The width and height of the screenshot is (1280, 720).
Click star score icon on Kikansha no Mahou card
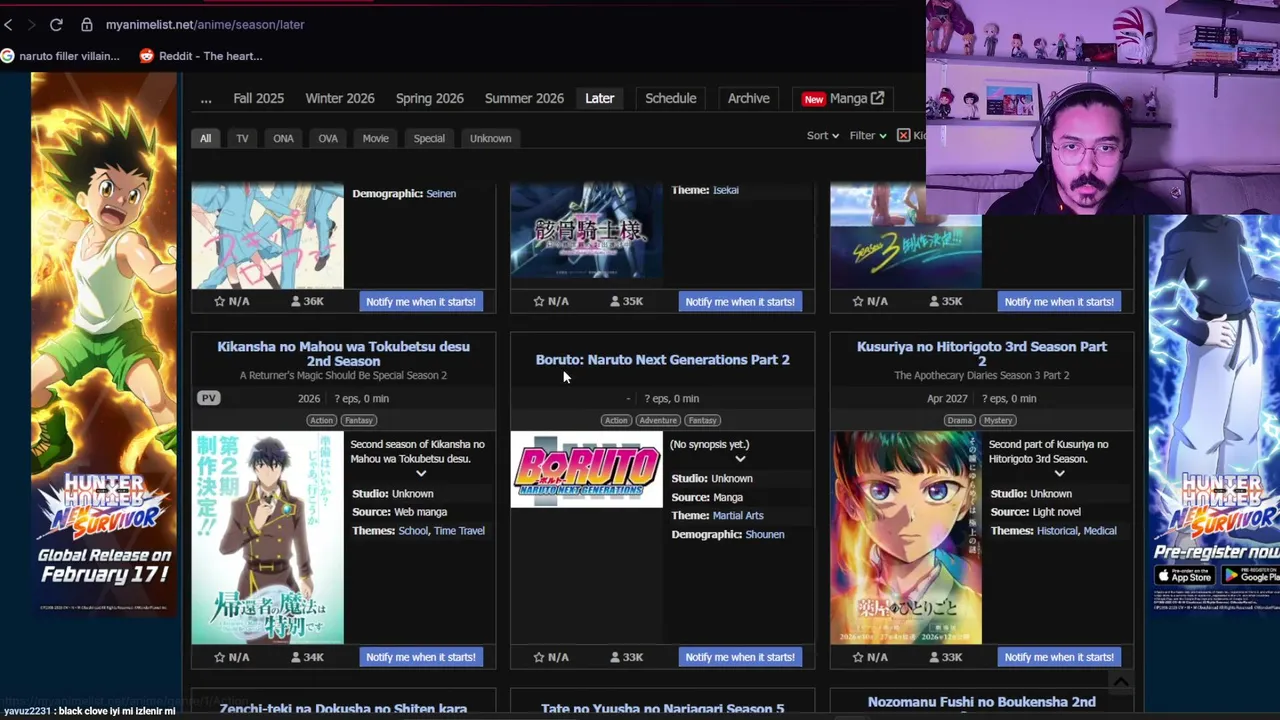[x=220, y=657]
